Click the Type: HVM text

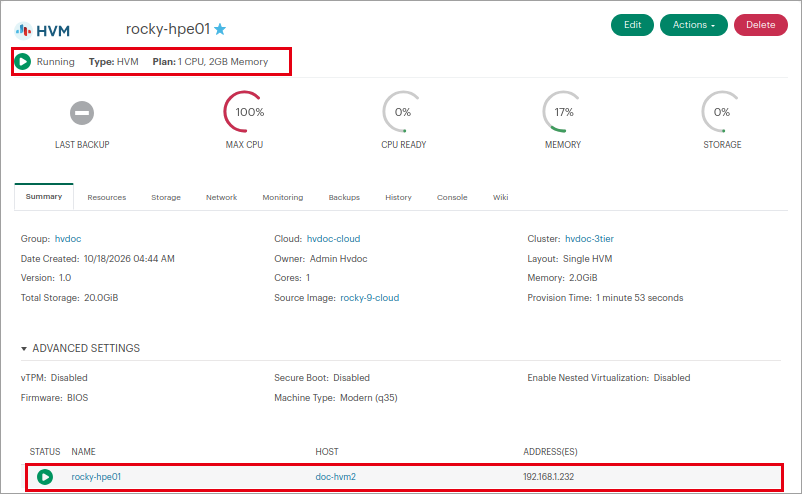point(114,61)
